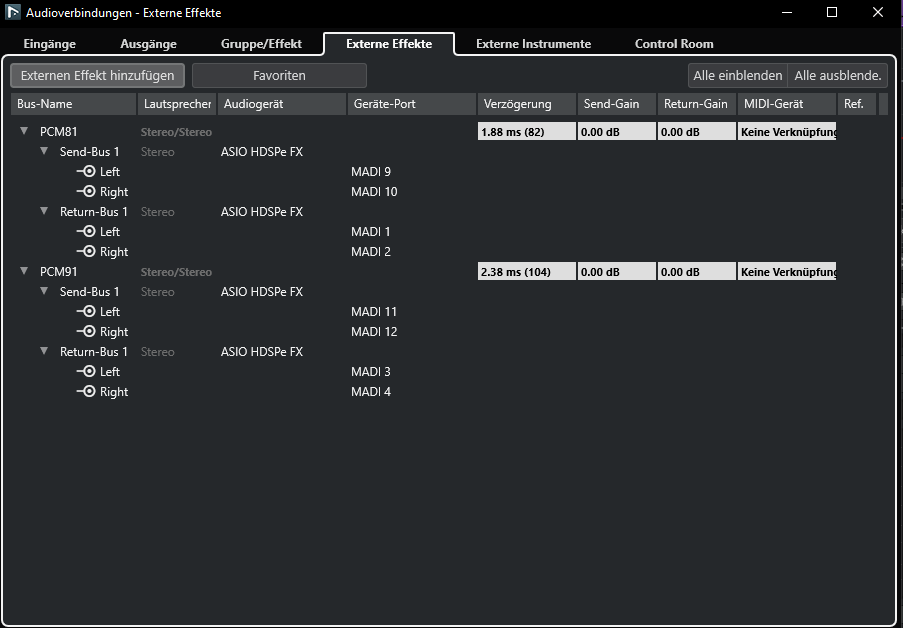Select the MADI 1 port cell

(x=371, y=232)
